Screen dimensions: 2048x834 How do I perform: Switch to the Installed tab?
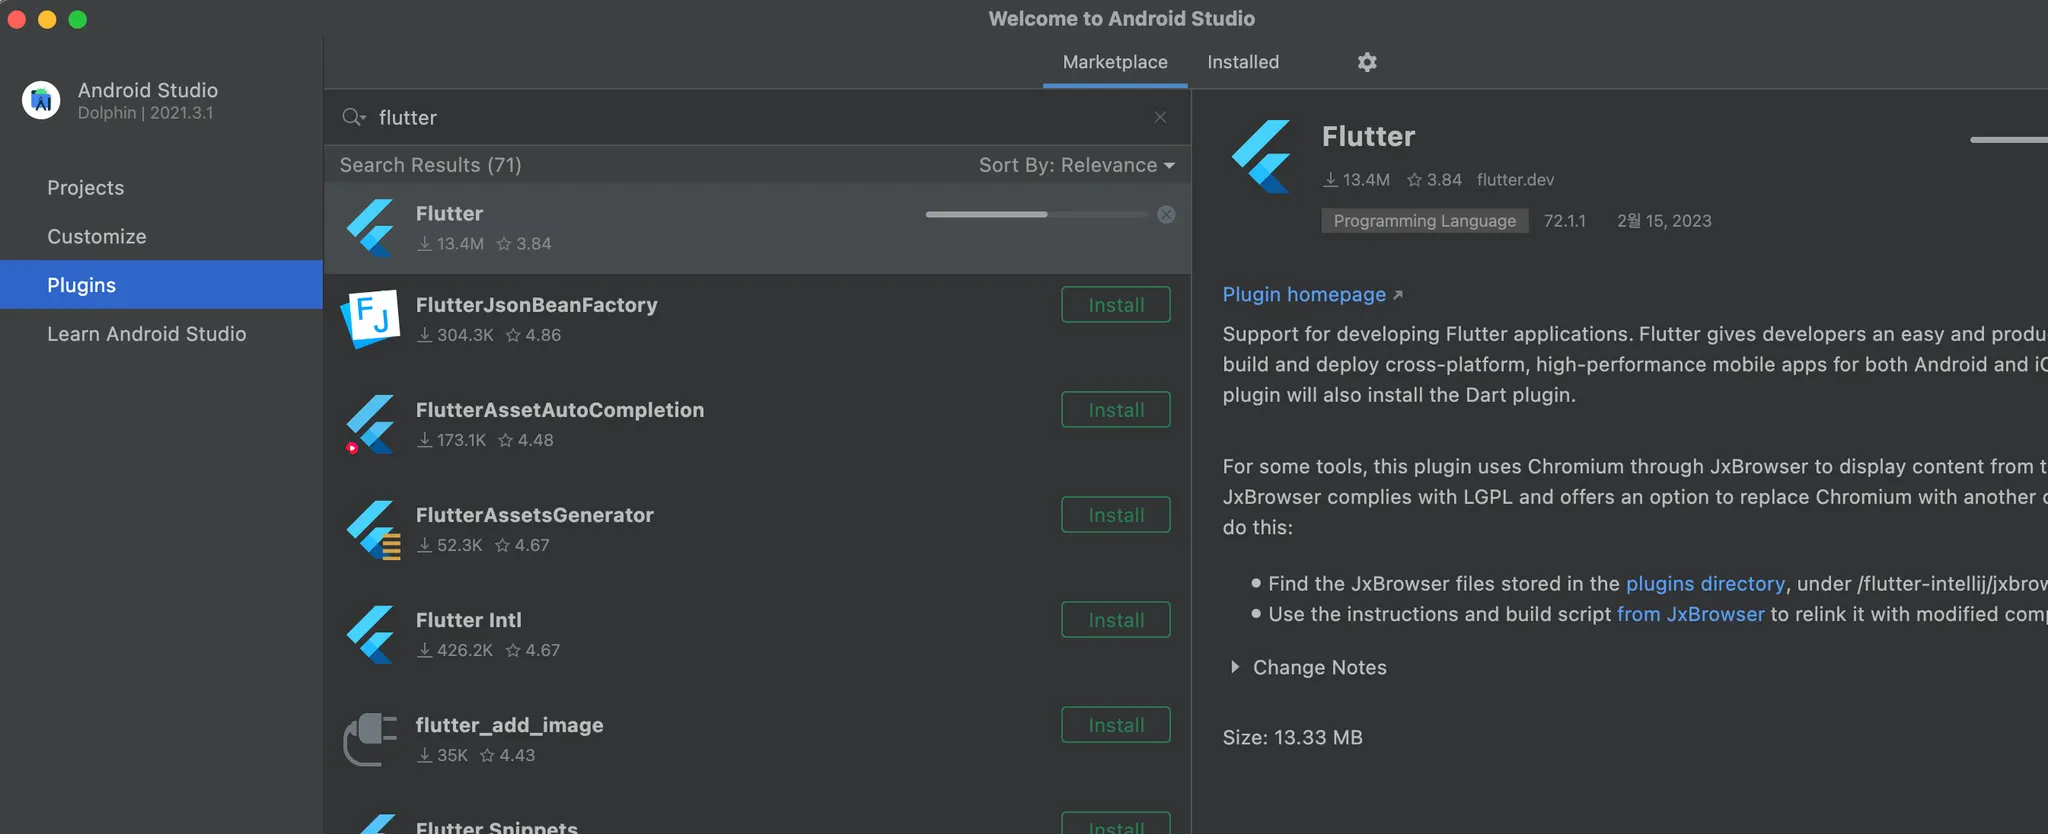click(x=1242, y=62)
